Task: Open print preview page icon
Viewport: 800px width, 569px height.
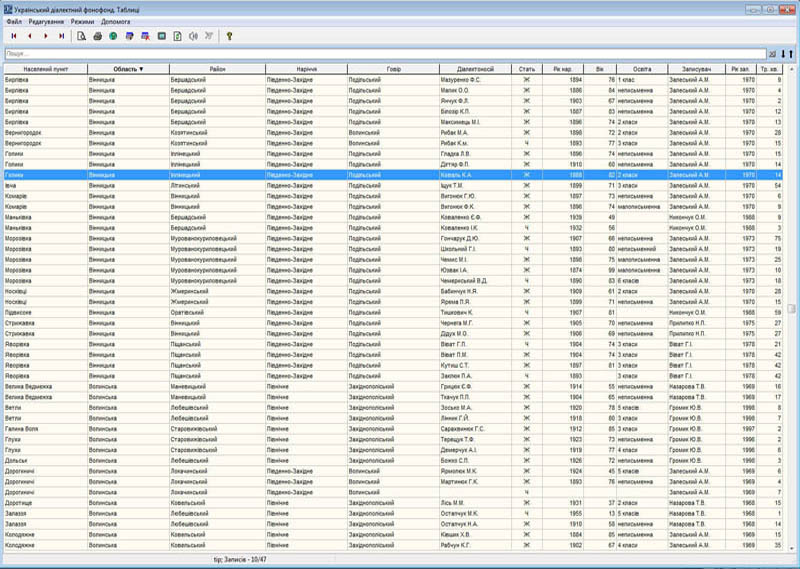Action: pos(81,36)
